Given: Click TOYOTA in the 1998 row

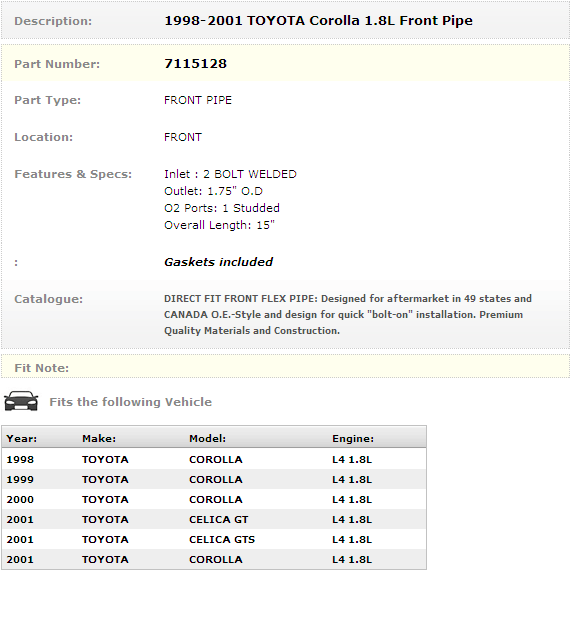Looking at the screenshot, I should 105,459.
